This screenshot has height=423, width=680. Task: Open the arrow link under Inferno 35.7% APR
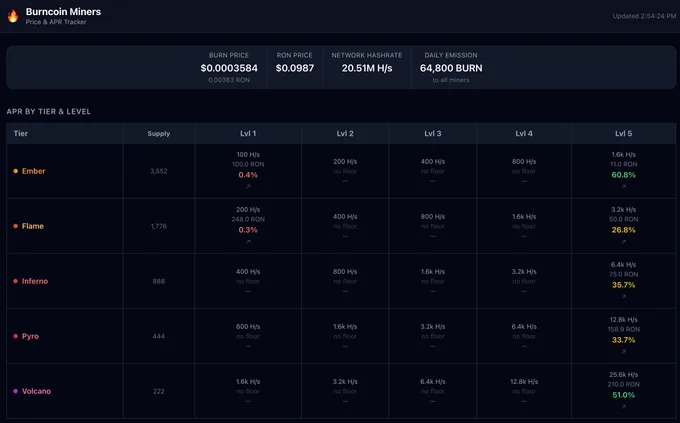(624, 296)
